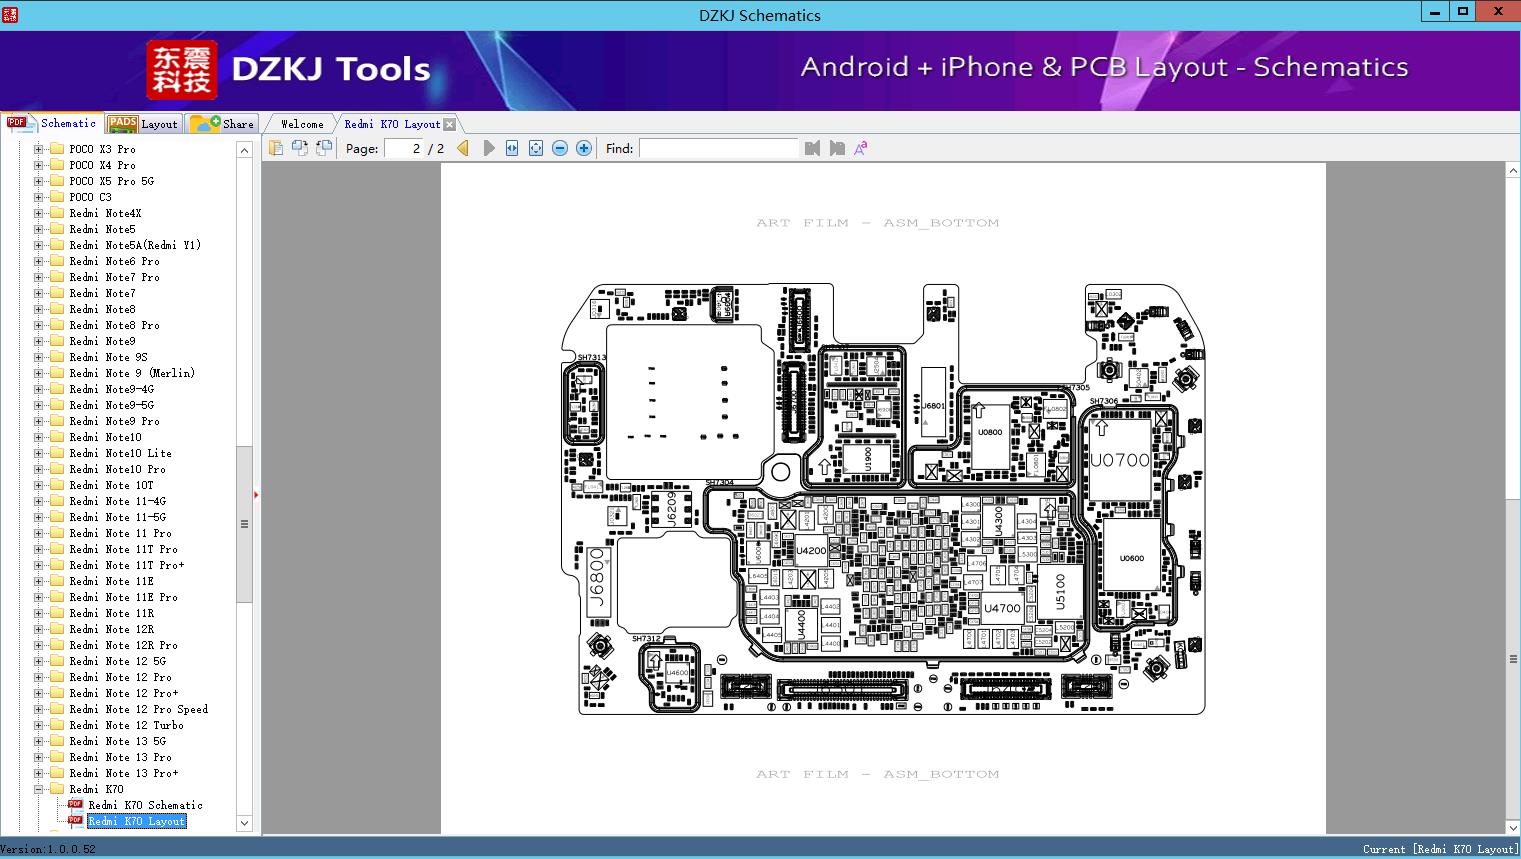Viewport: 1521px width, 859px height.
Task: Click PDF icon beside Redmi K70 Schematic
Action: (x=75, y=805)
